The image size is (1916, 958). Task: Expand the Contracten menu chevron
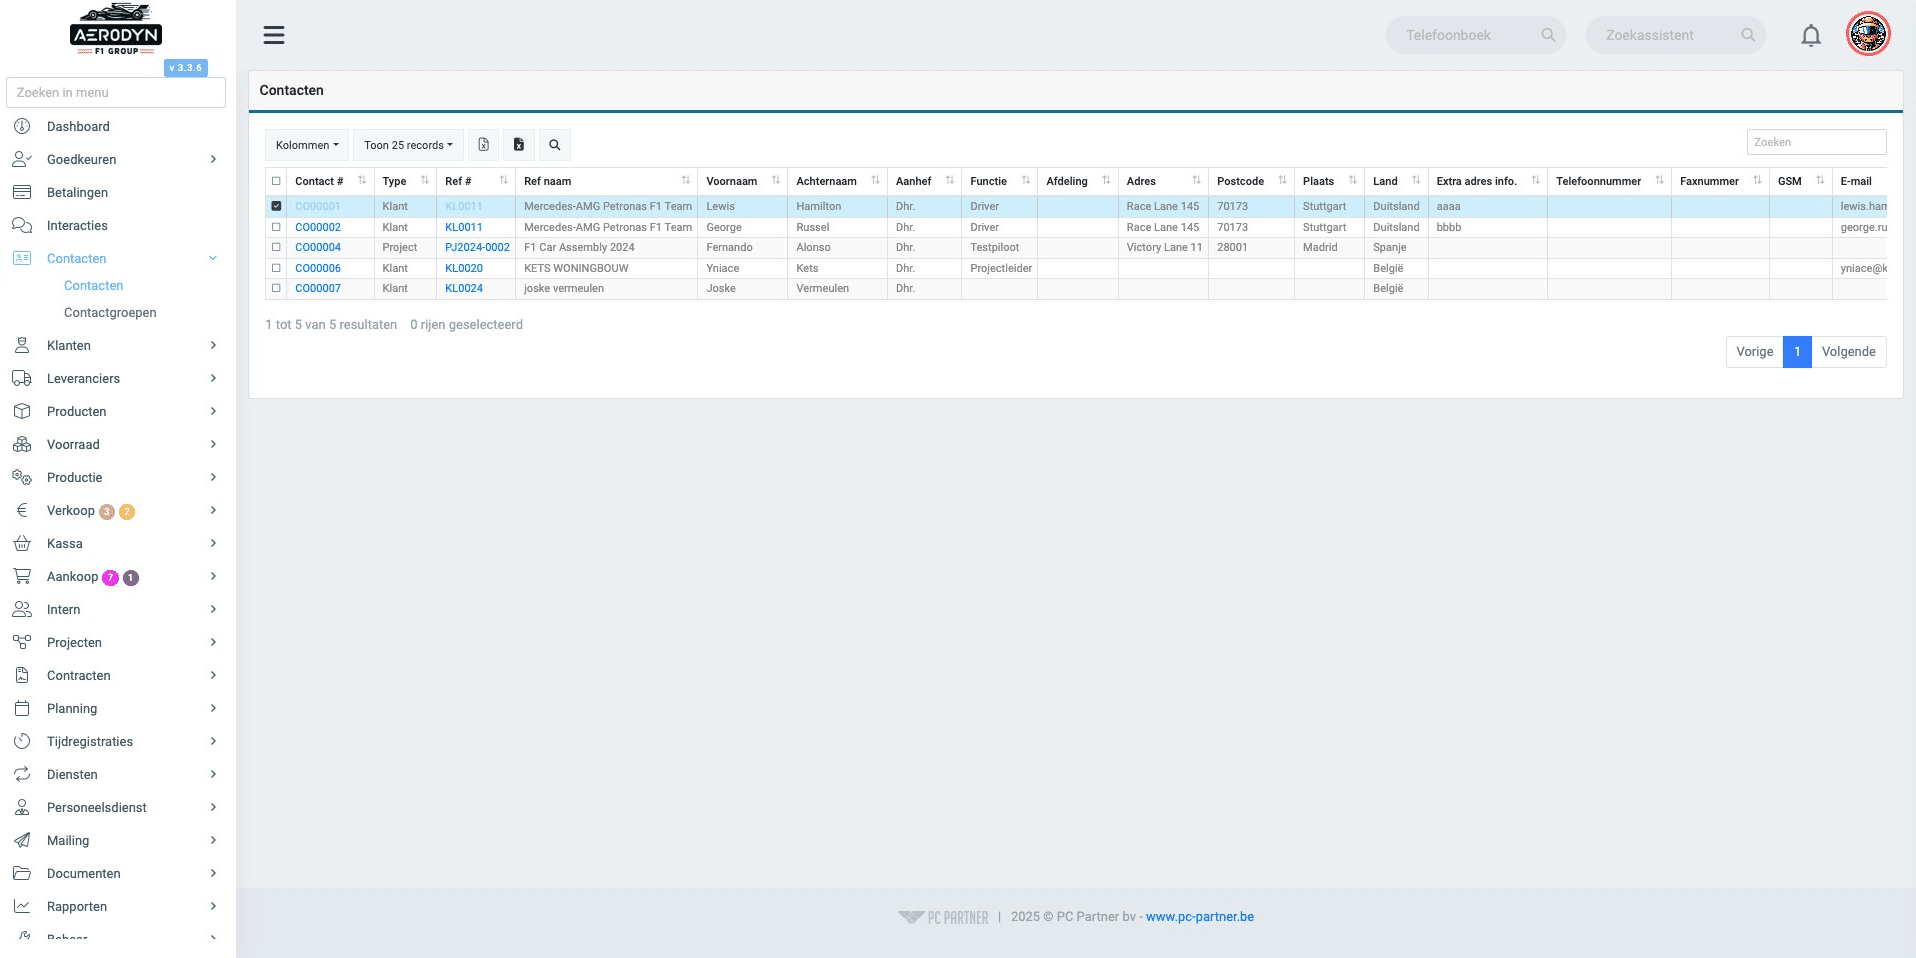pyautogui.click(x=213, y=675)
